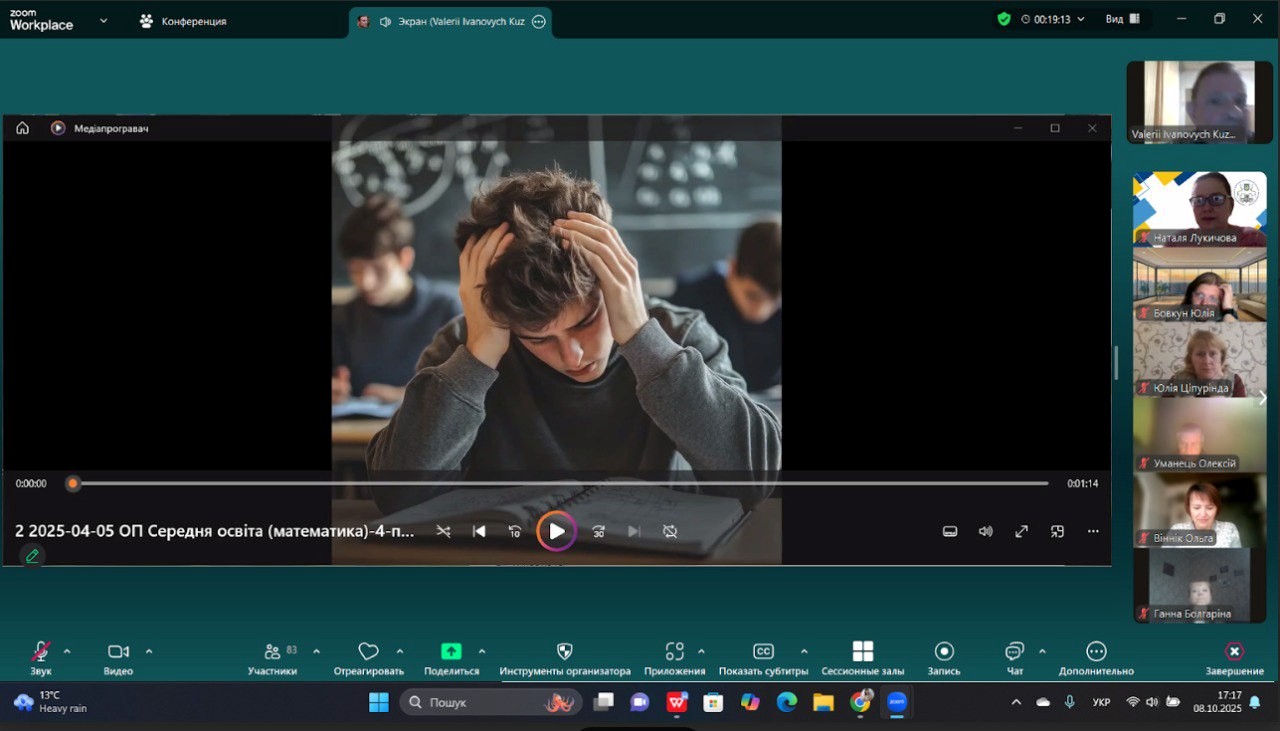Screen dimensions: 1280x731
Task: Jump to previous track icon
Action: [479, 531]
